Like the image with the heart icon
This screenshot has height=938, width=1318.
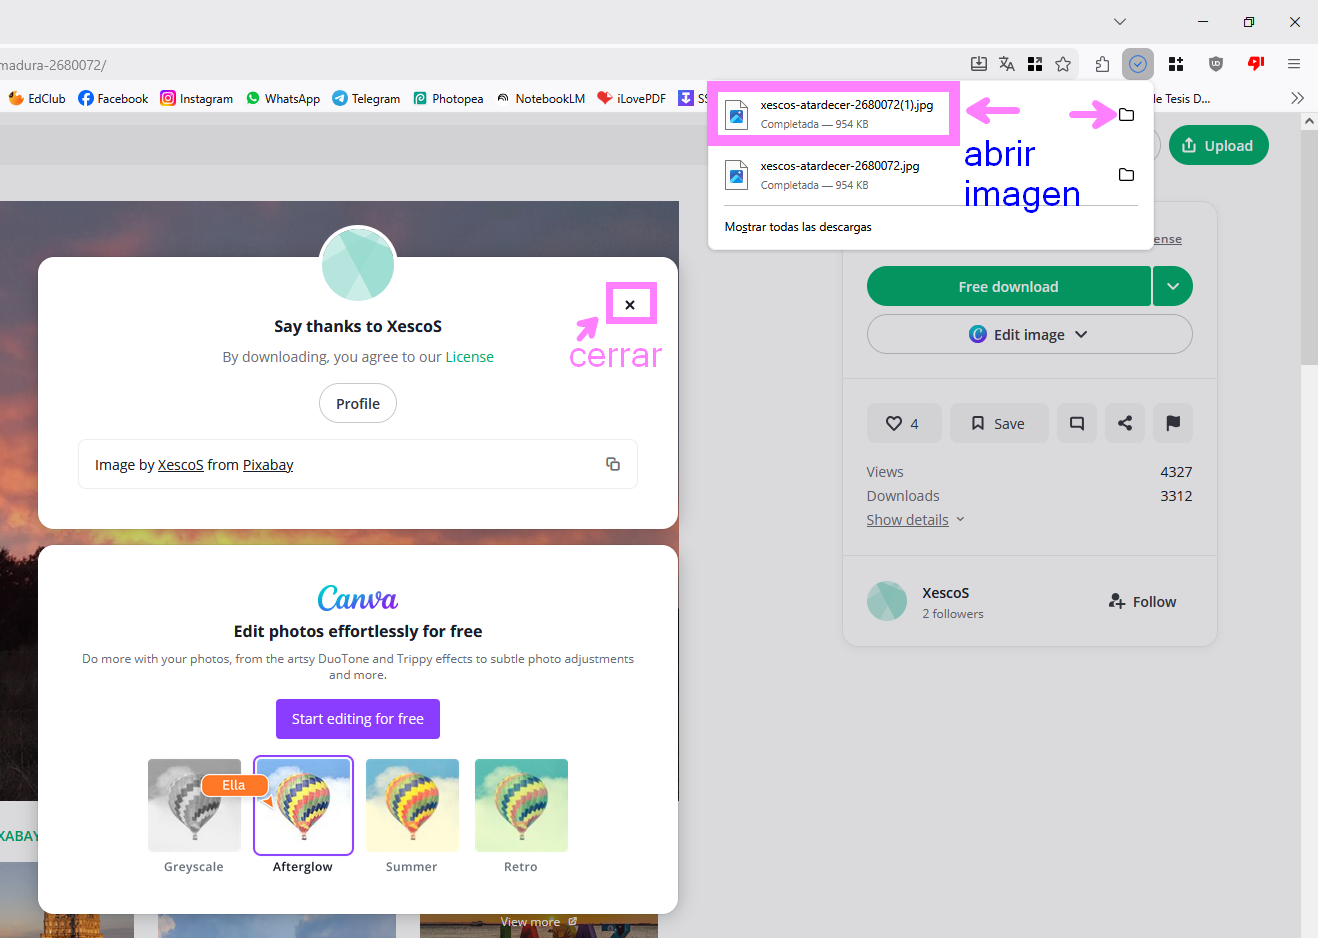[903, 423]
